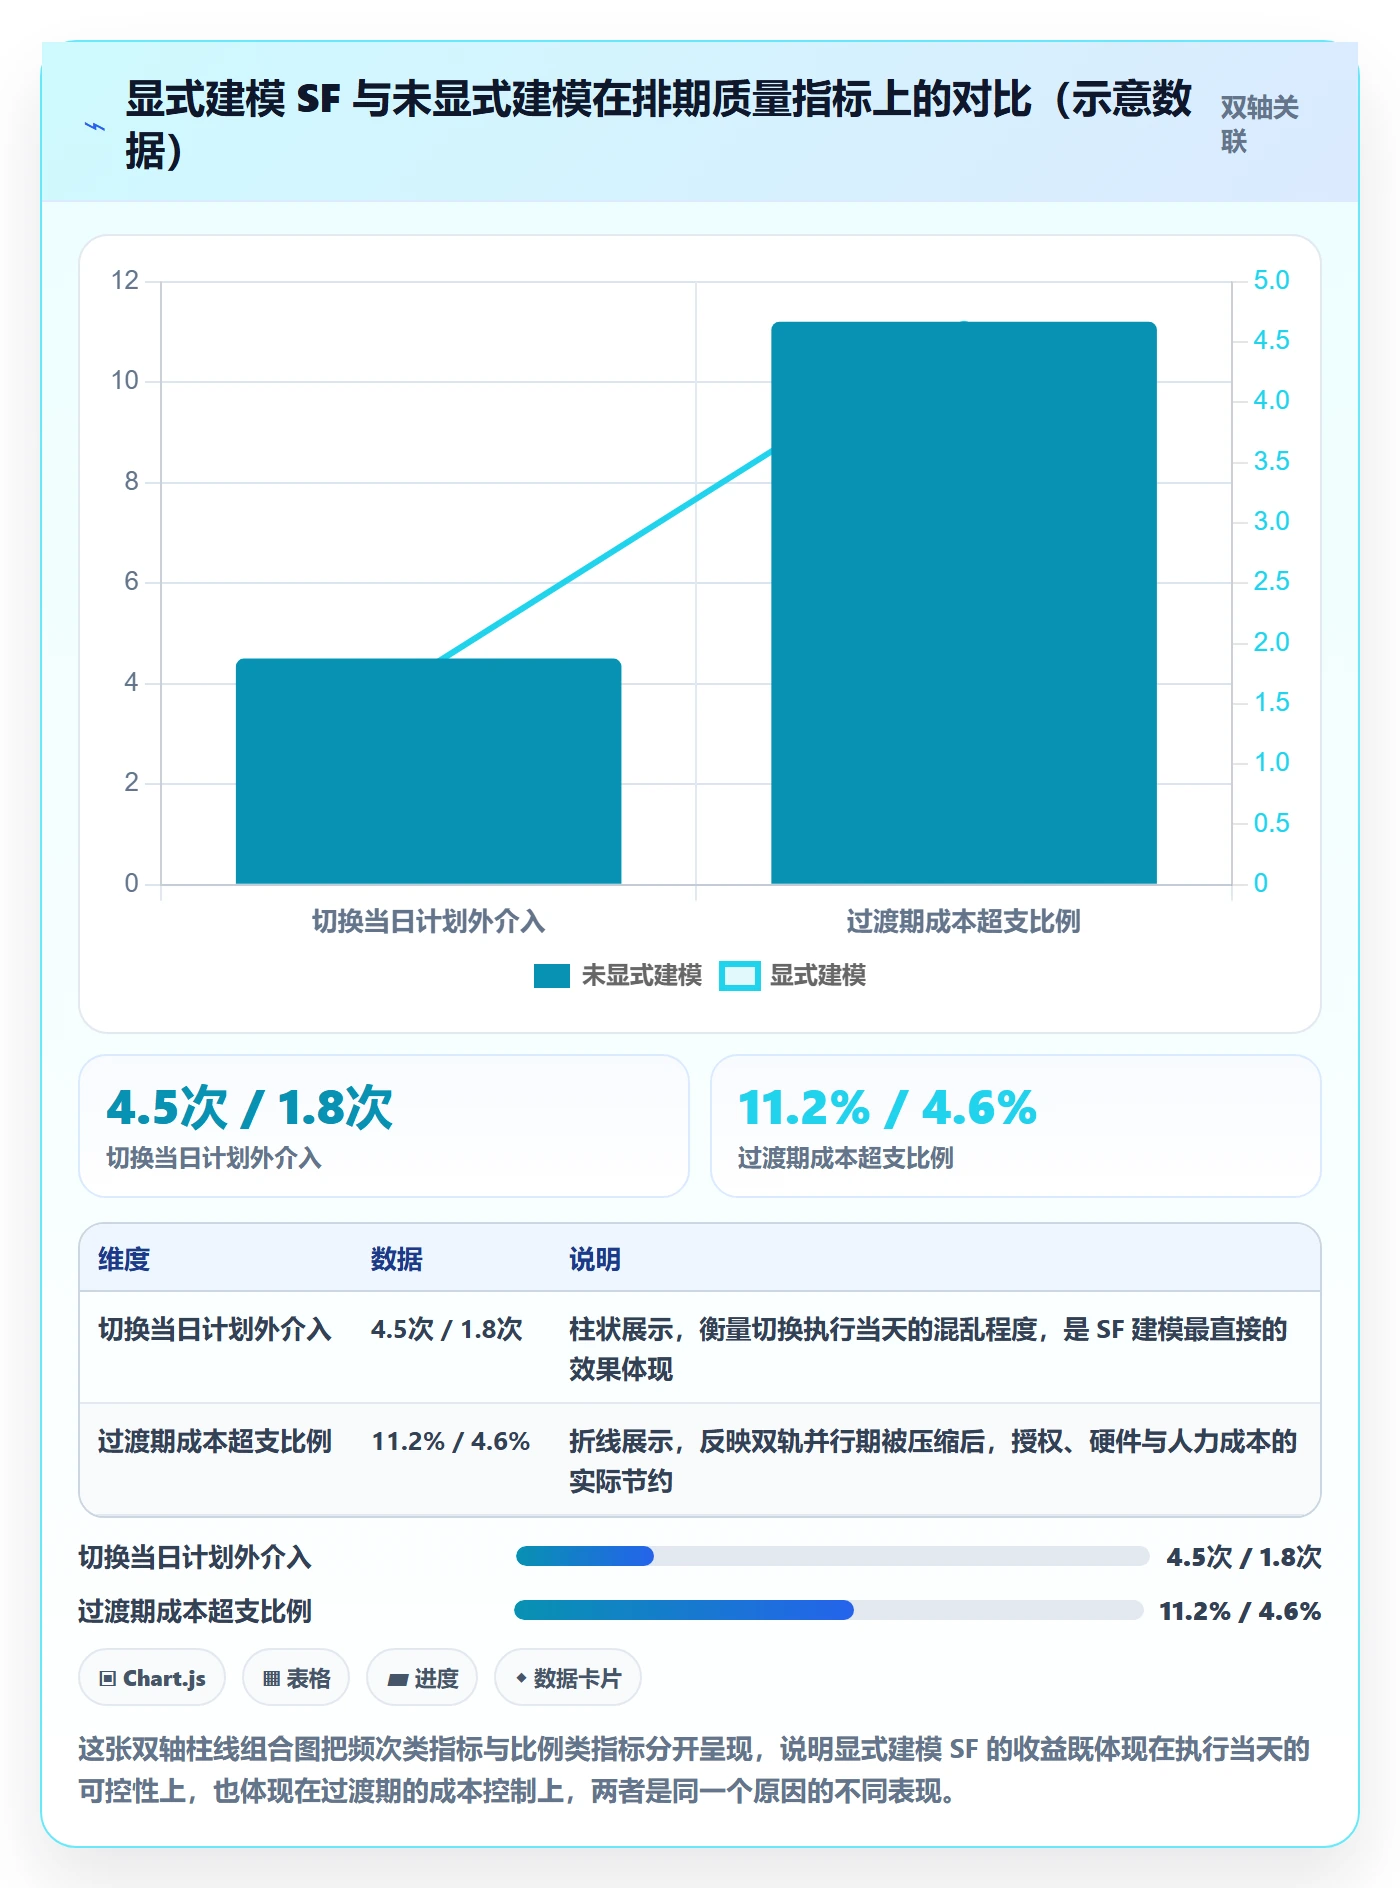Click the 过渡期成本超支比例 x-axis label

tap(964, 921)
